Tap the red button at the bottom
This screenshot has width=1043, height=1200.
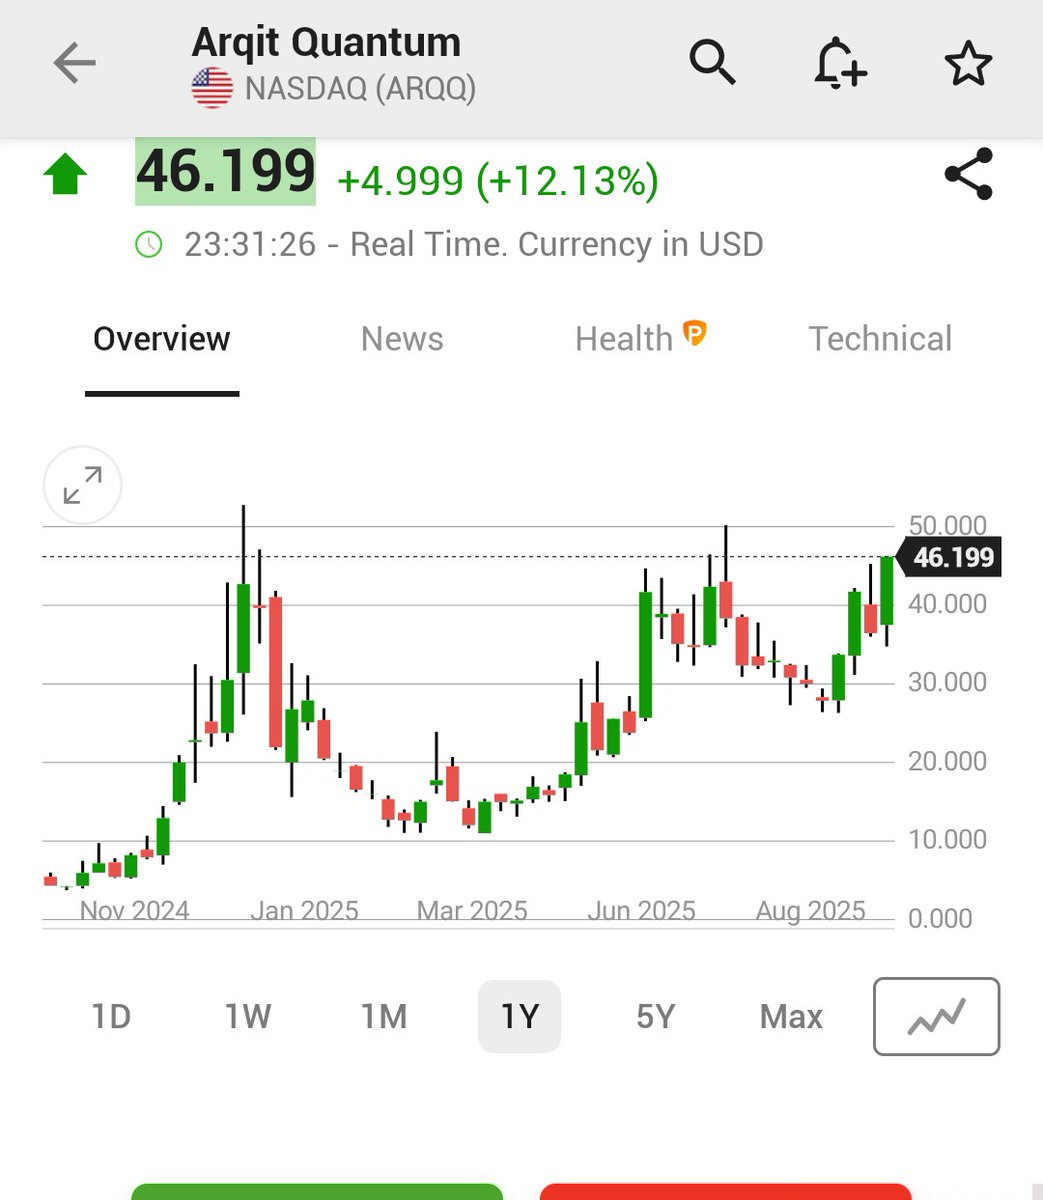(x=726, y=1192)
